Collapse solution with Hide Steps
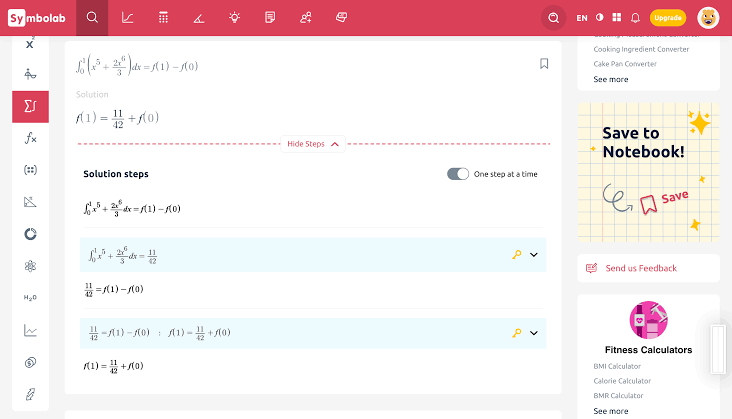The width and height of the screenshot is (732, 419). point(313,144)
